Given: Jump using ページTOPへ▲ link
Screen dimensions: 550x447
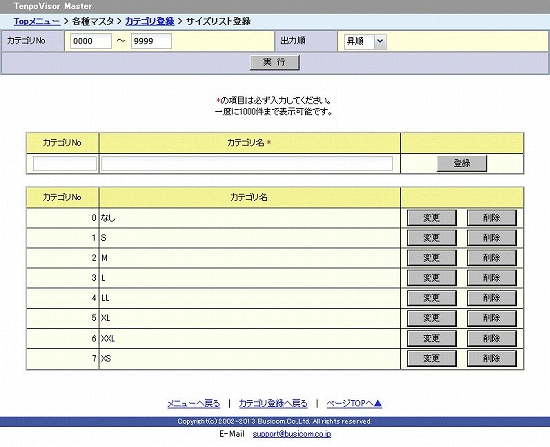Looking at the screenshot, I should click(x=354, y=404).
